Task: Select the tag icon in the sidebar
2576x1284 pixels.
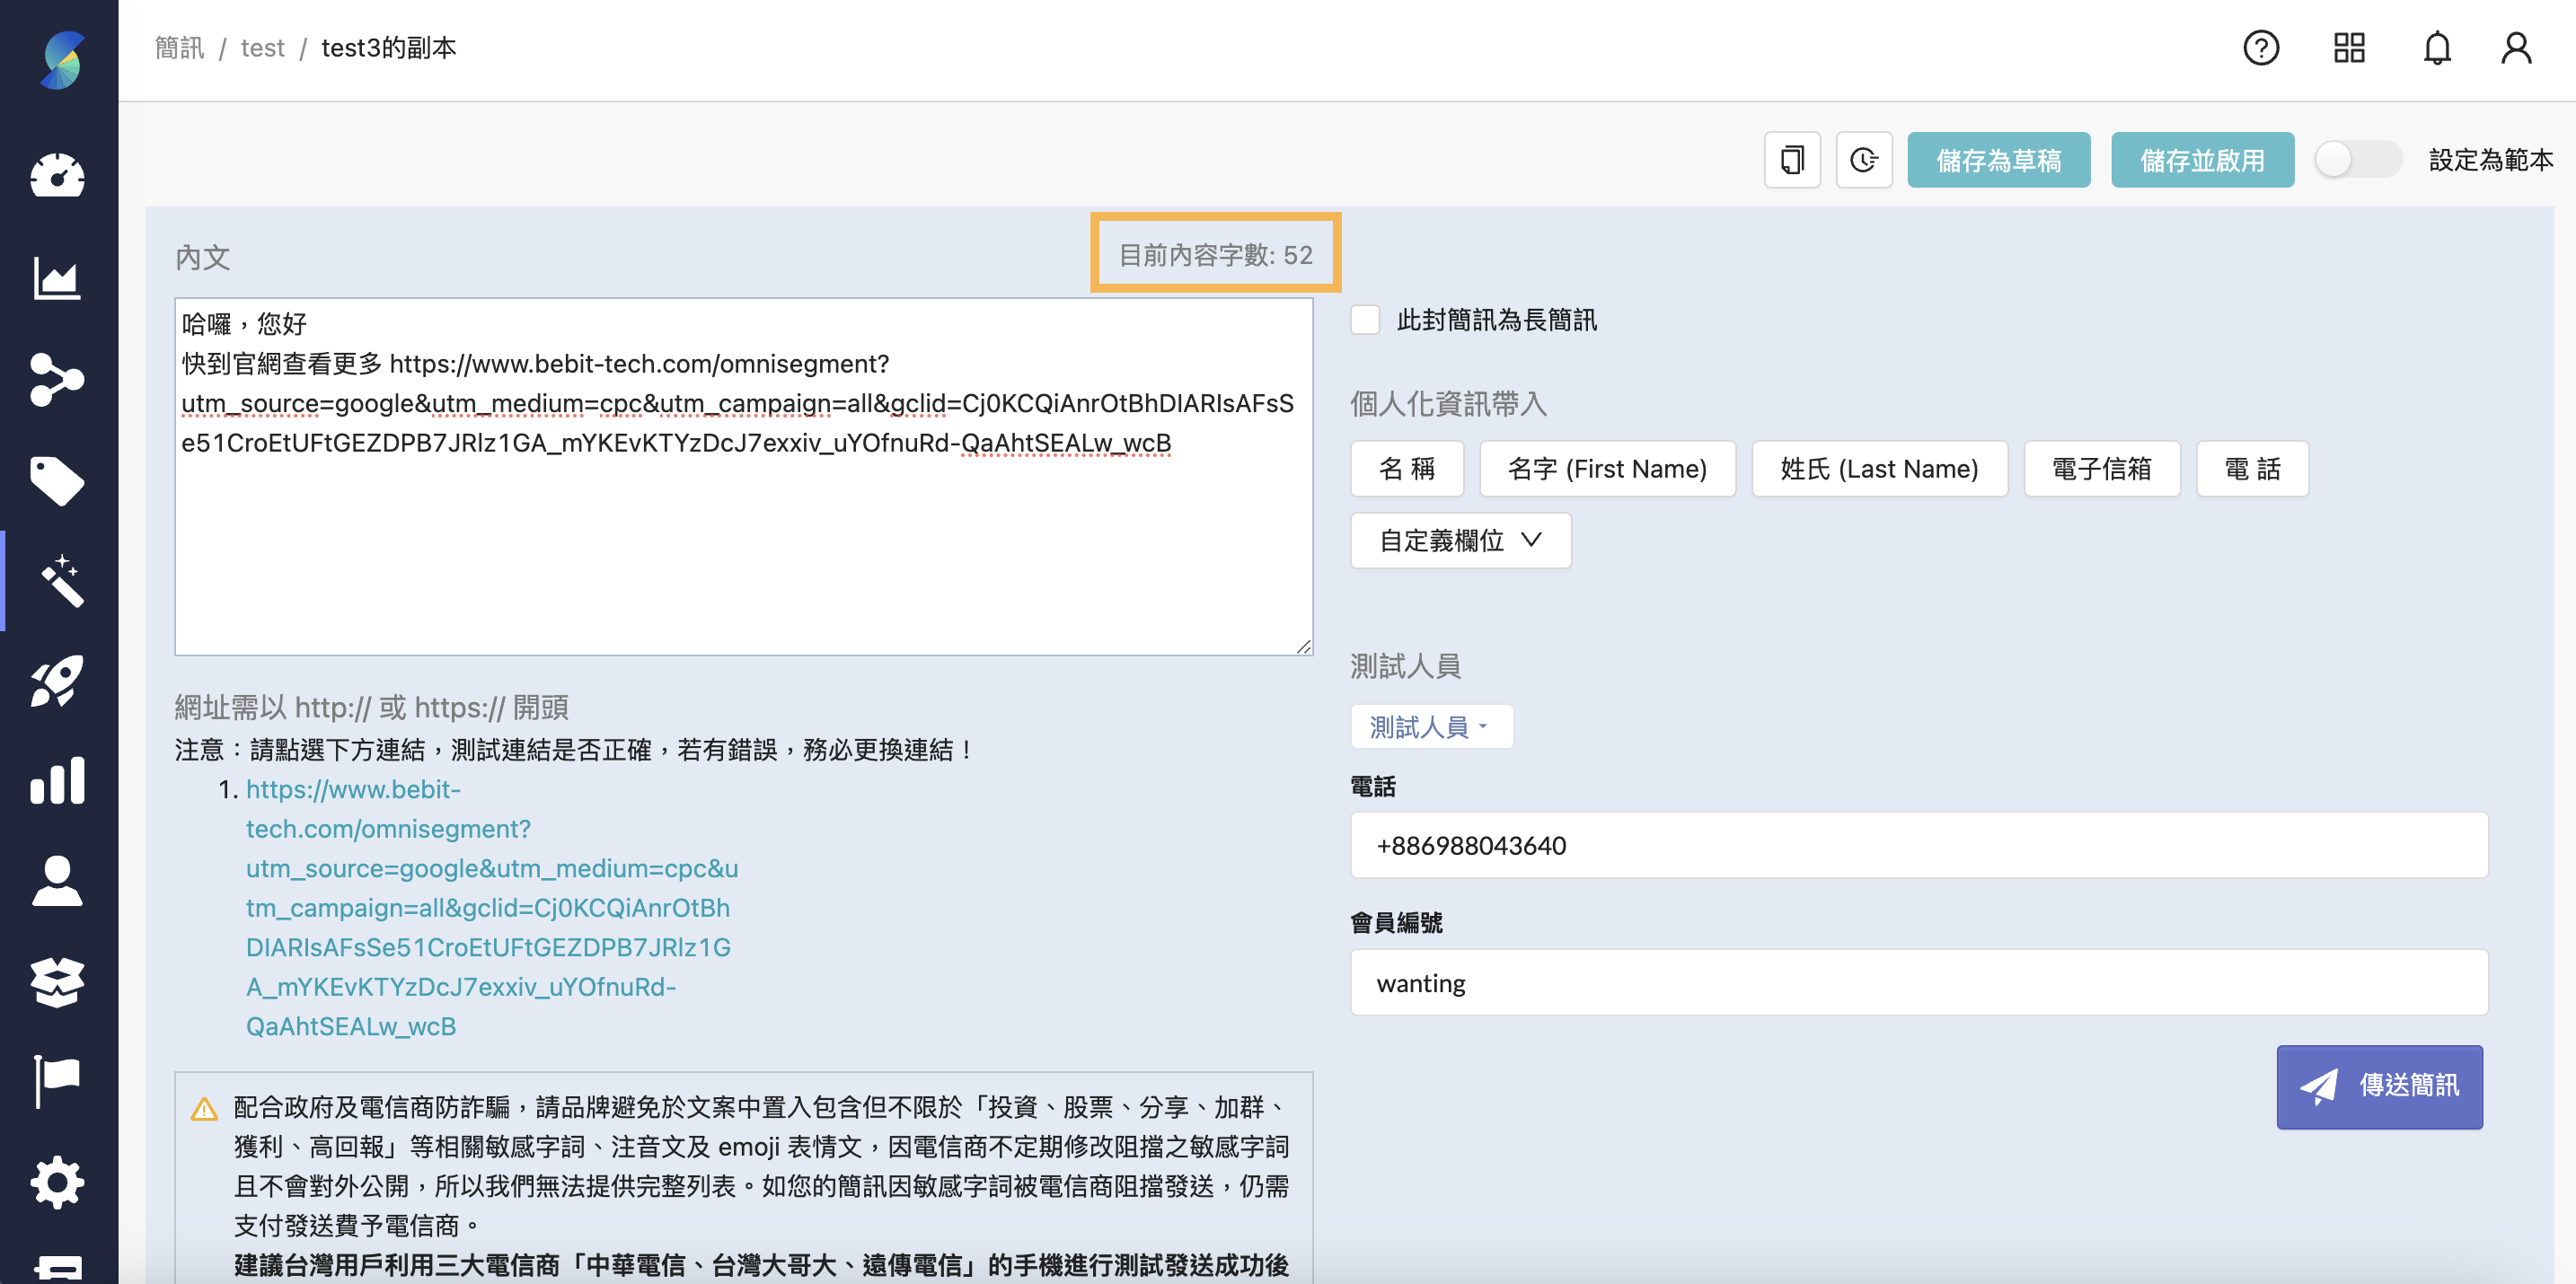Action: 57,481
